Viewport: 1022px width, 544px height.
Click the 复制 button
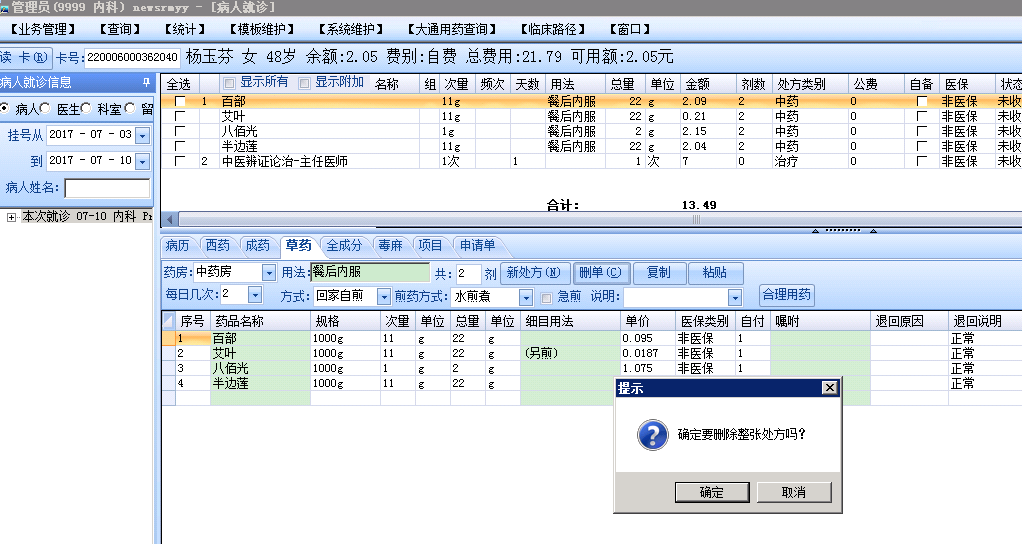point(658,273)
